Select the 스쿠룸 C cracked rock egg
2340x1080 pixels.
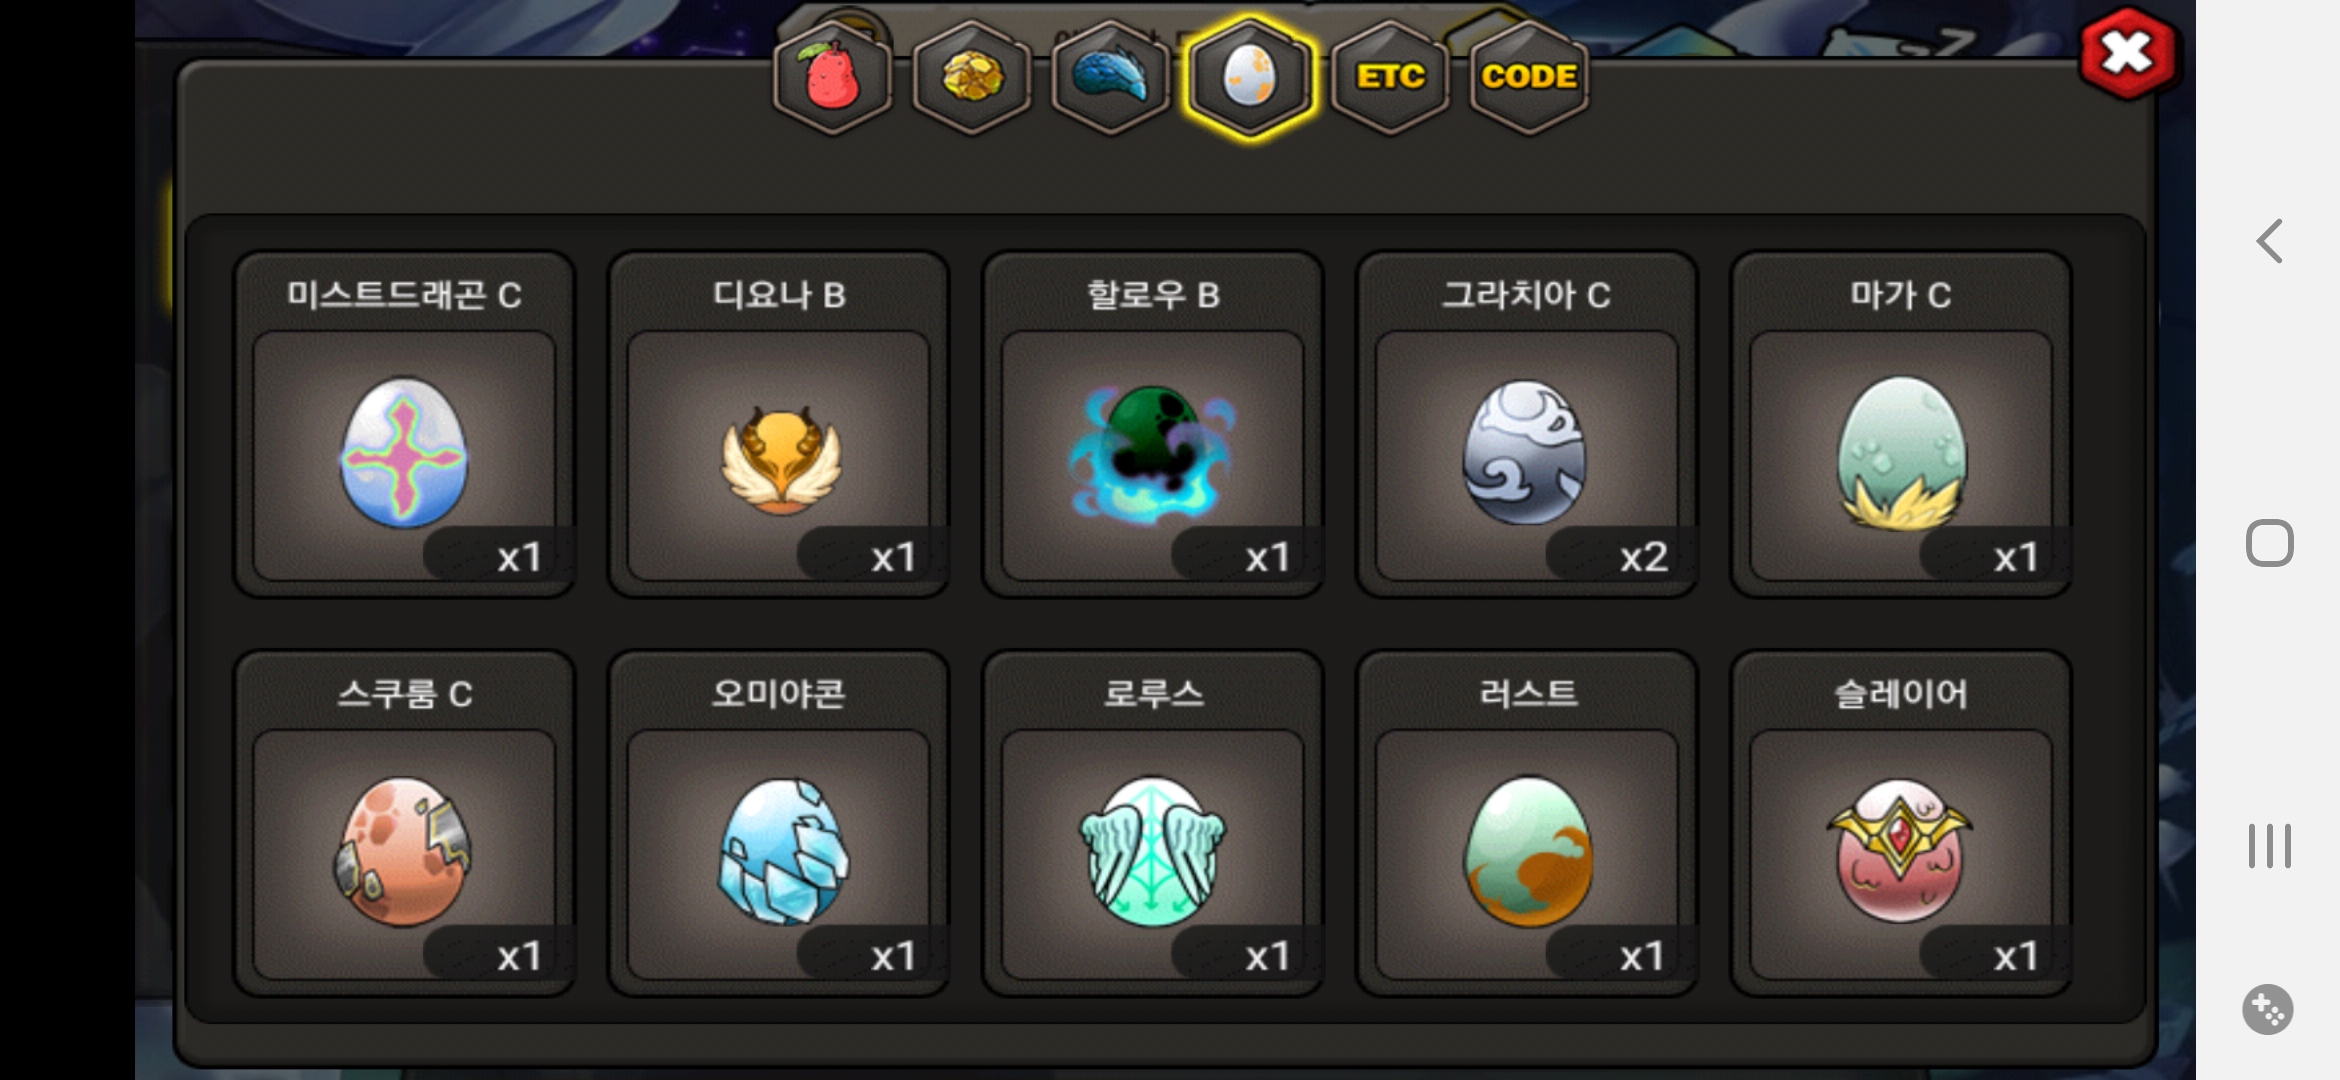tap(404, 823)
